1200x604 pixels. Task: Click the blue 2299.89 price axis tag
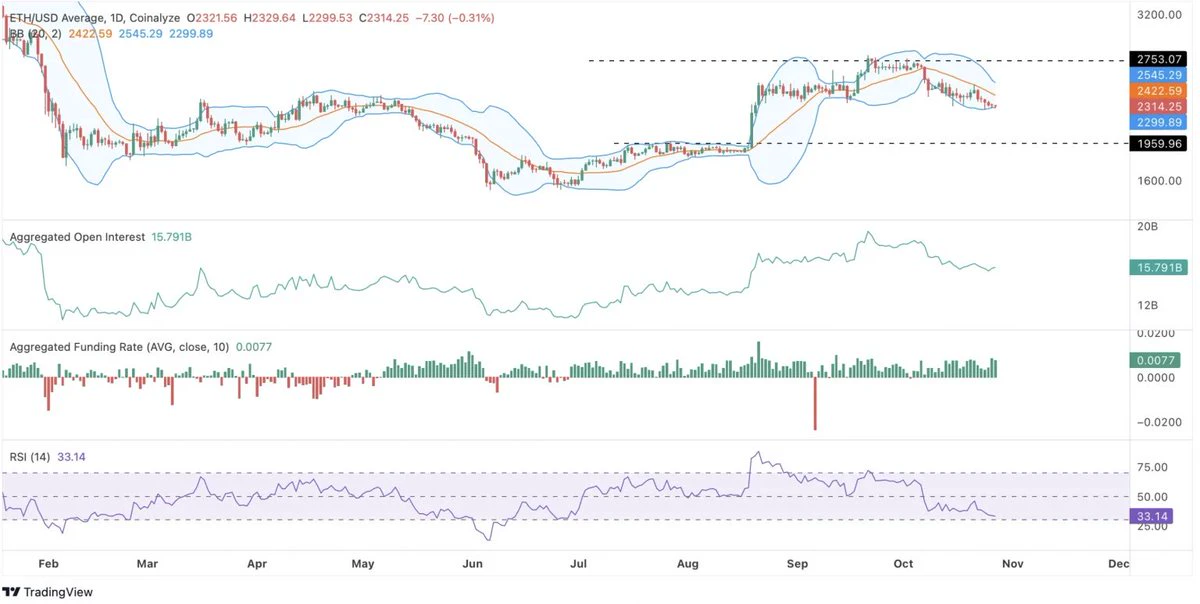pos(1159,122)
